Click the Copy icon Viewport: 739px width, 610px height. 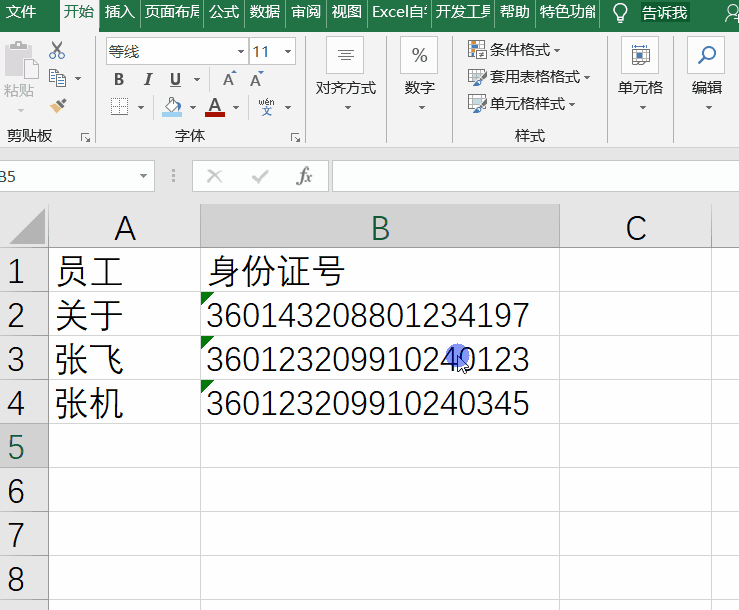[x=57, y=78]
